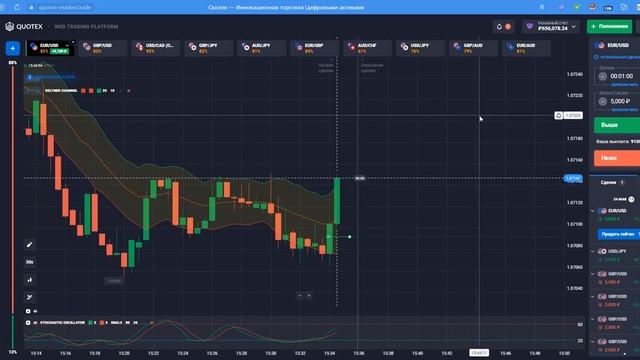The height and width of the screenshot is (360, 640).
Task: Expand the EUR/USD trade in the trades list
Action: pyautogui.click(x=593, y=211)
